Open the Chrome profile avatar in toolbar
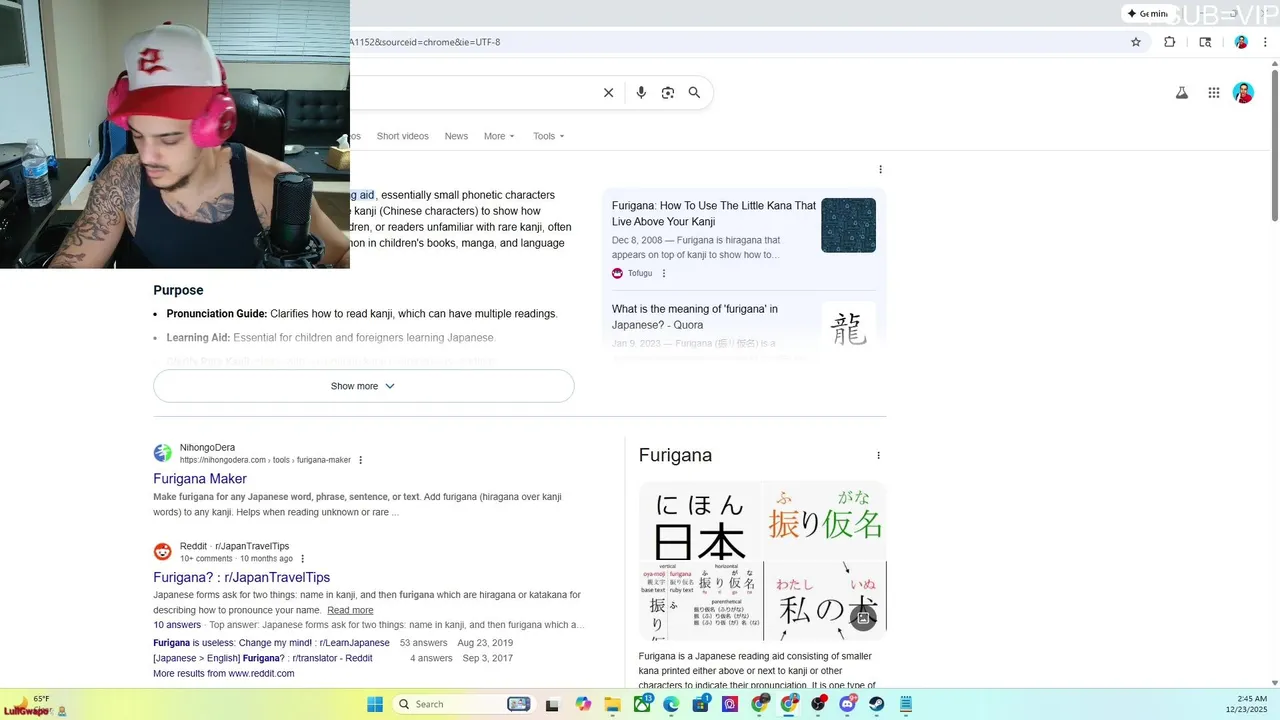Viewport: 1280px width, 720px height. (x=1241, y=42)
